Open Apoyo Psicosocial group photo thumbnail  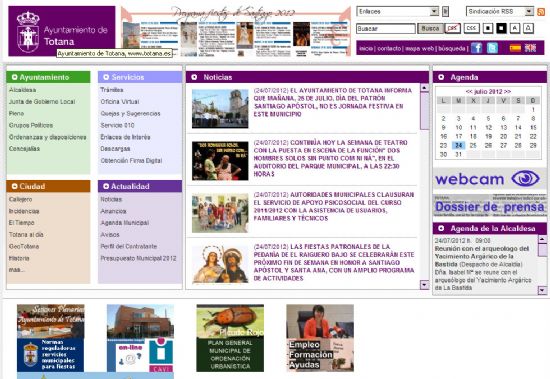220,213
